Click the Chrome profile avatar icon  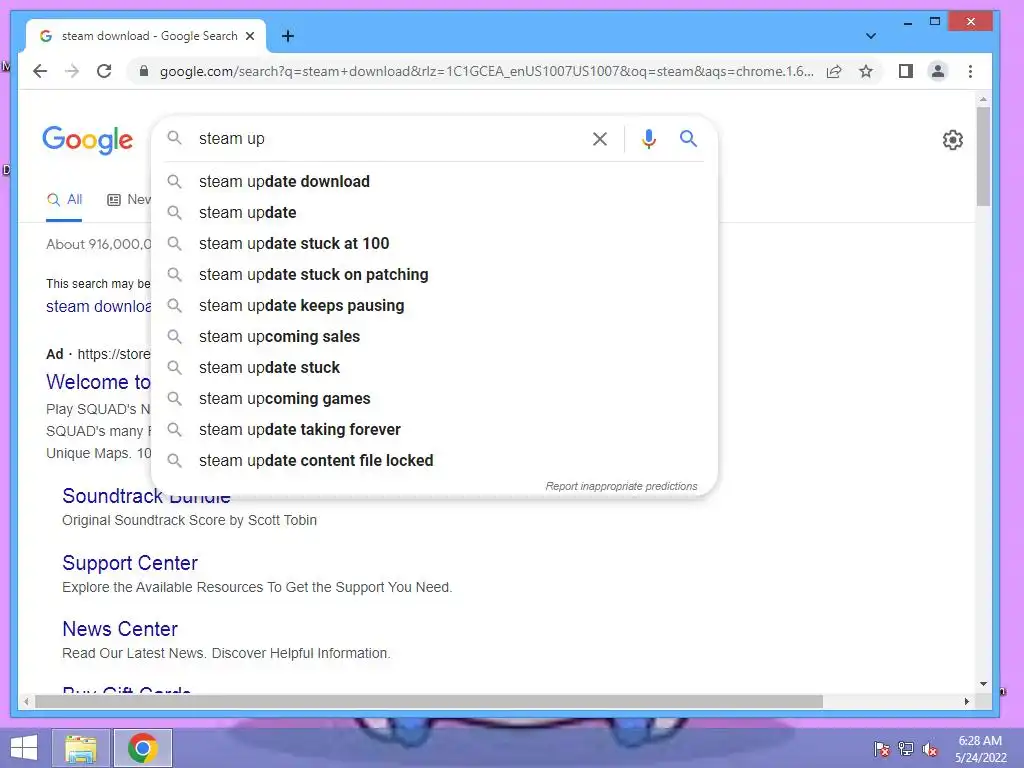(x=938, y=71)
